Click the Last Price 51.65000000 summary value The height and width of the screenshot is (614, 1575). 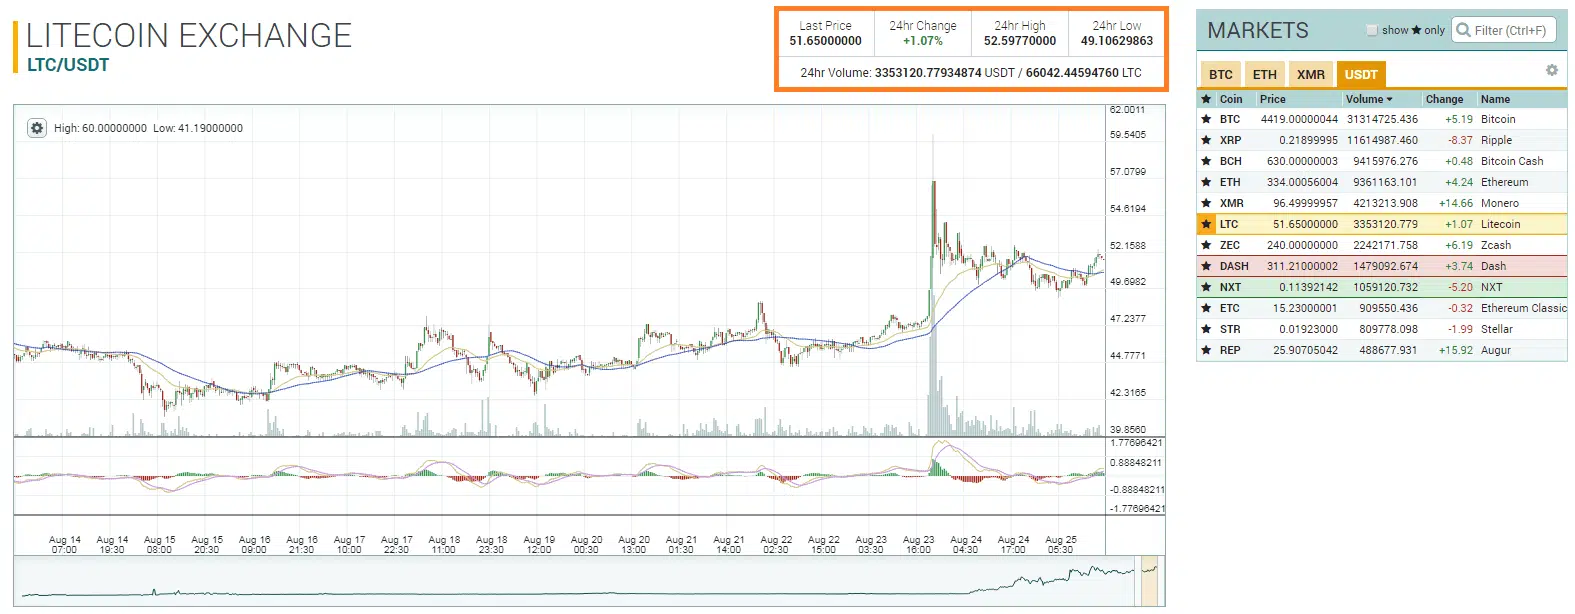point(825,41)
